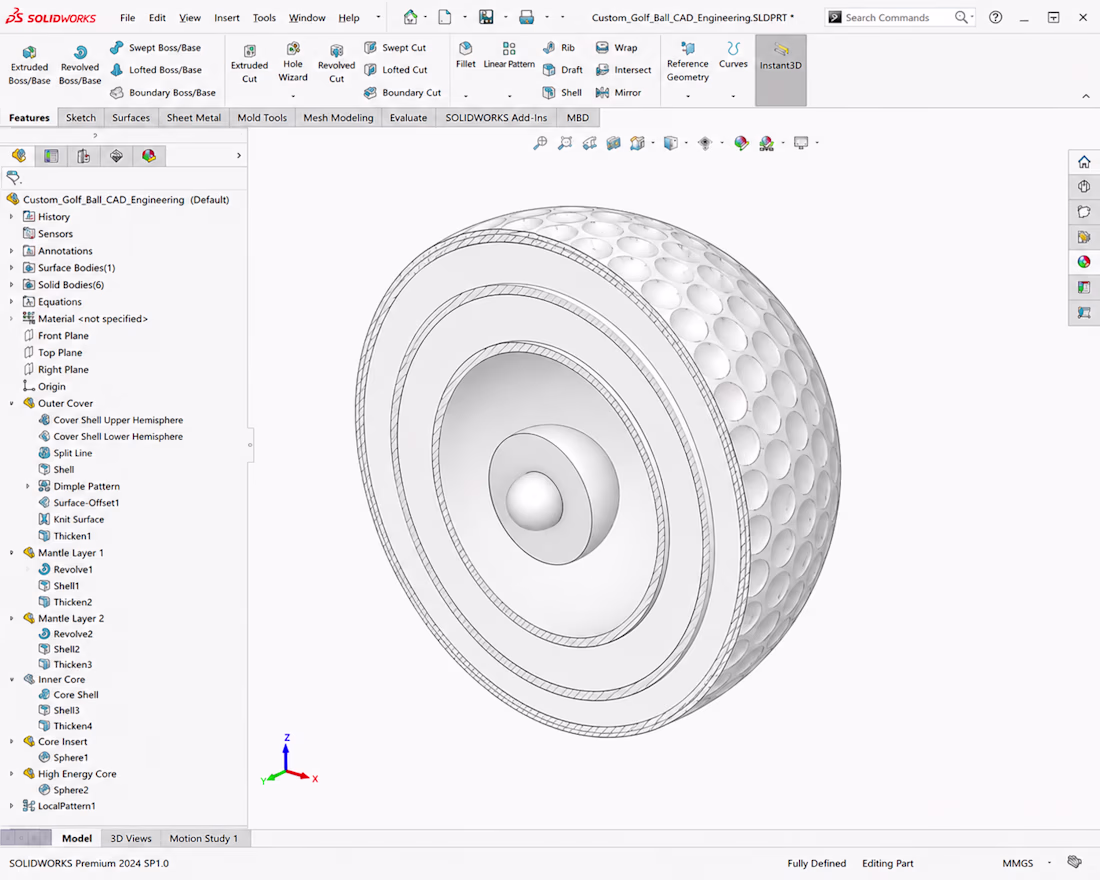Expand the Dimple Pattern feature
Viewport: 1100px width, 880px height.
[28, 486]
